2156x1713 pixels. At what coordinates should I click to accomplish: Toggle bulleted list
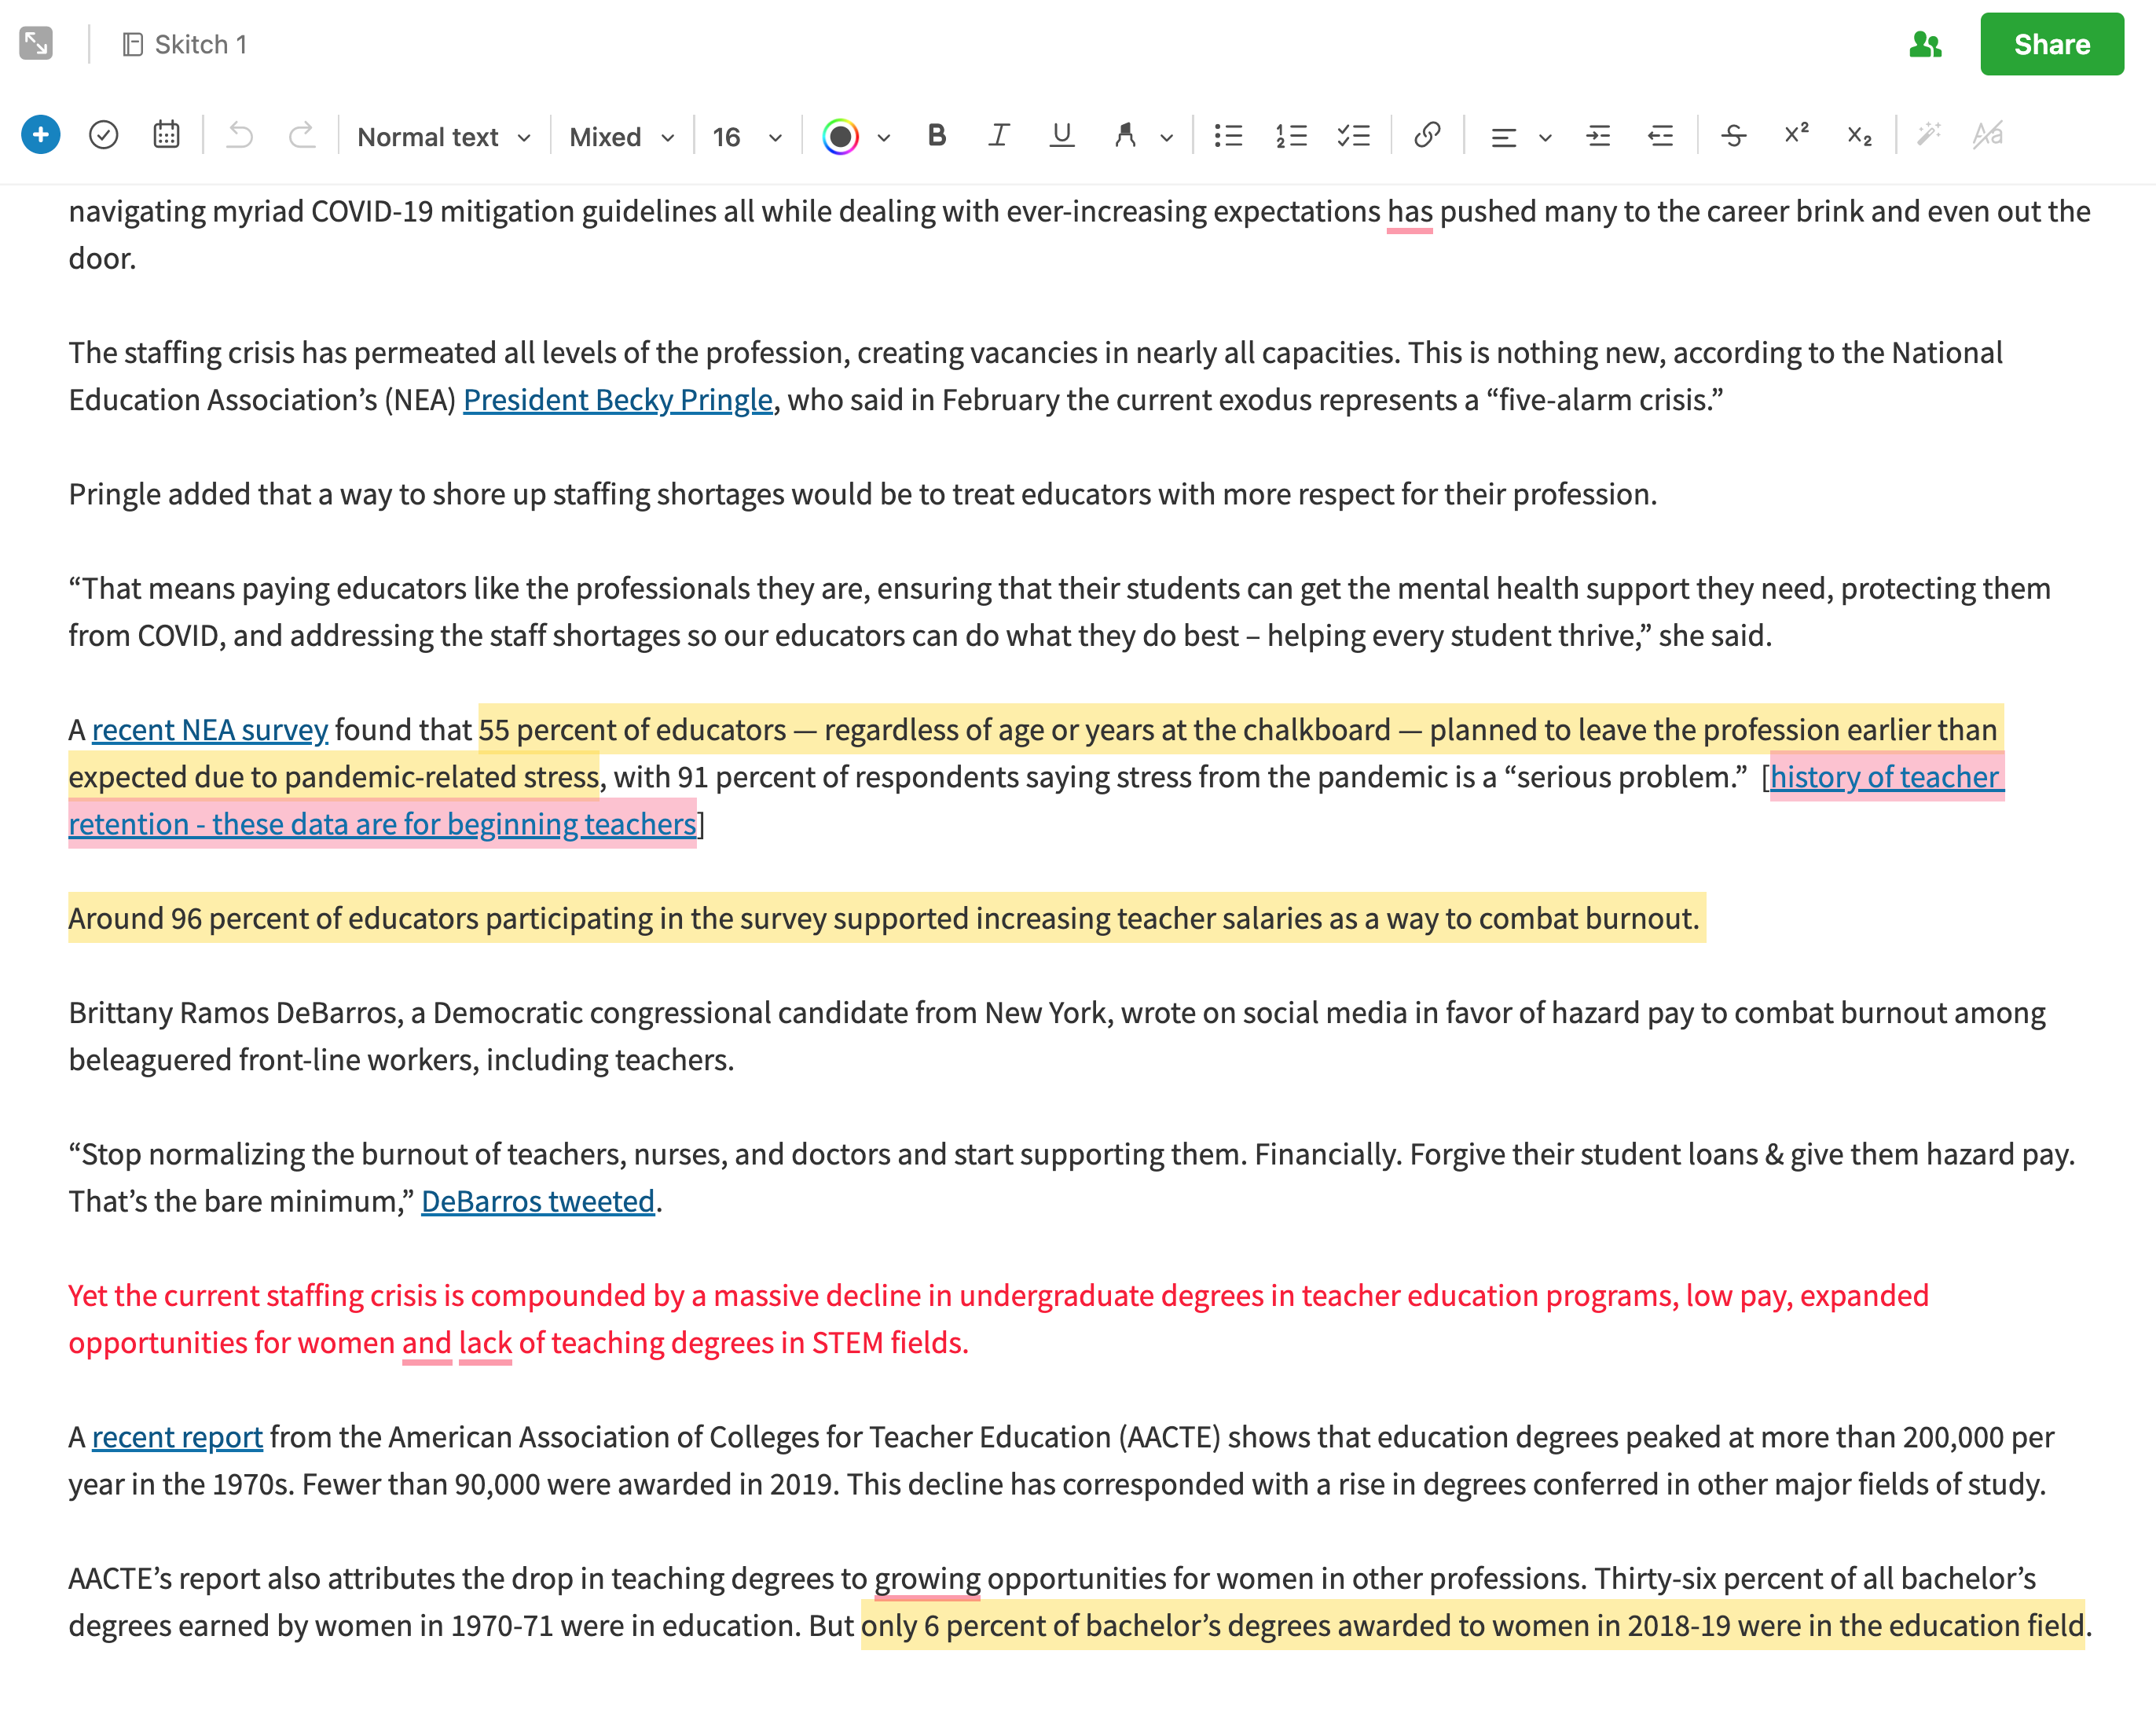point(1228,135)
